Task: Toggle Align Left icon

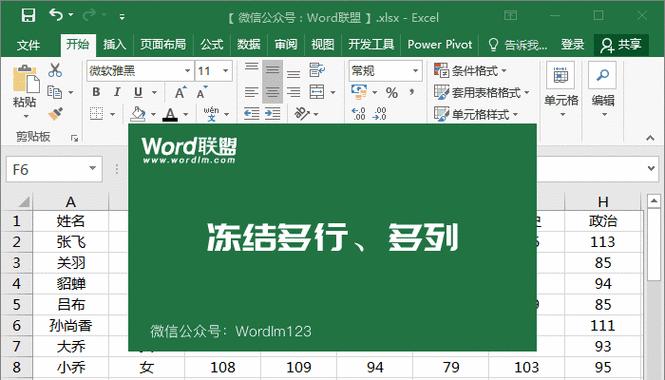Action: click(251, 92)
